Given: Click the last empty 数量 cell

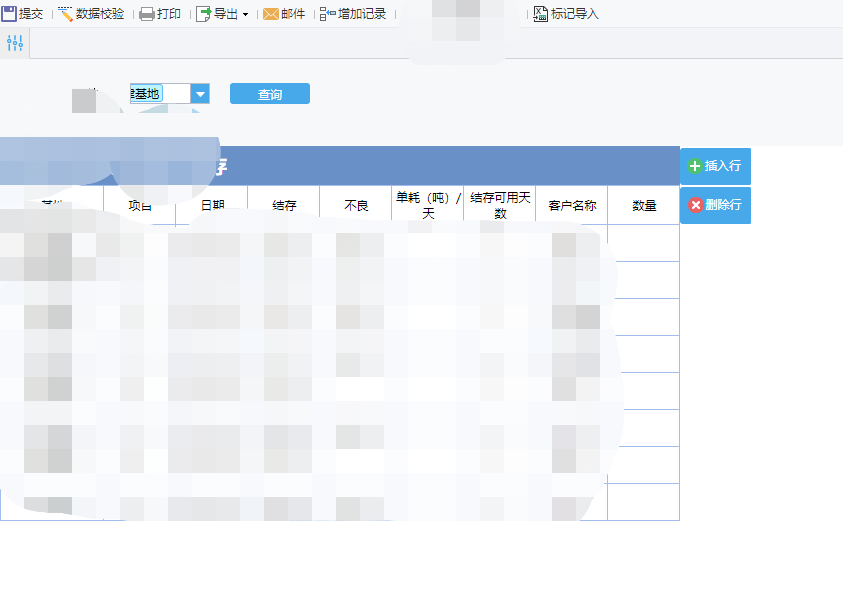Looking at the screenshot, I should pos(644,502).
